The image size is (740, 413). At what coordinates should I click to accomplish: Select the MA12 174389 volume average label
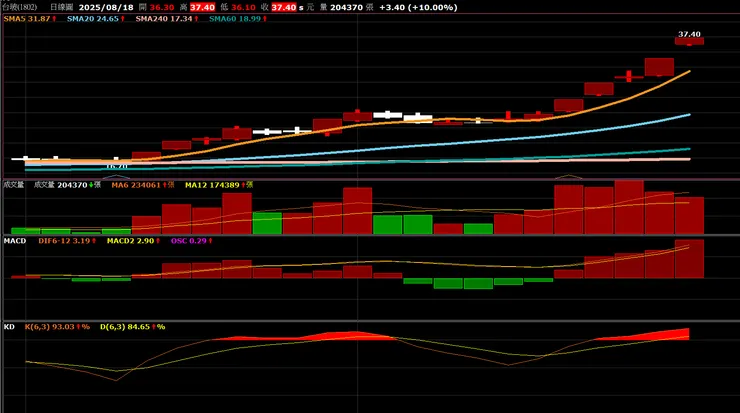coord(219,185)
